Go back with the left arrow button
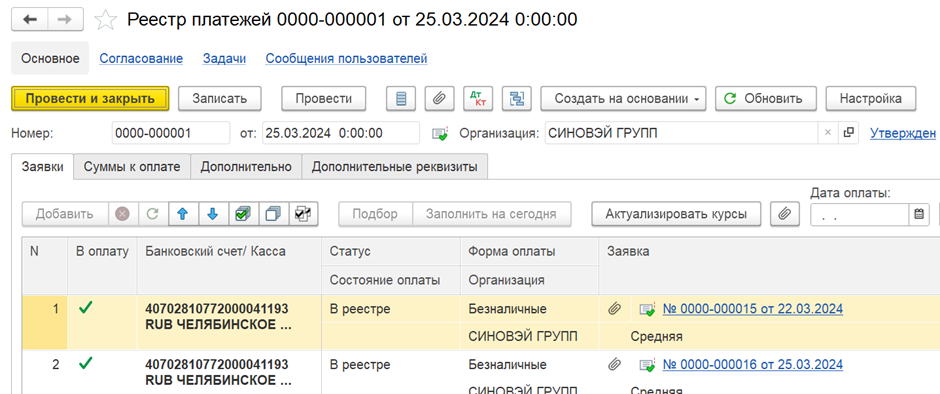The image size is (940, 394). point(29,19)
